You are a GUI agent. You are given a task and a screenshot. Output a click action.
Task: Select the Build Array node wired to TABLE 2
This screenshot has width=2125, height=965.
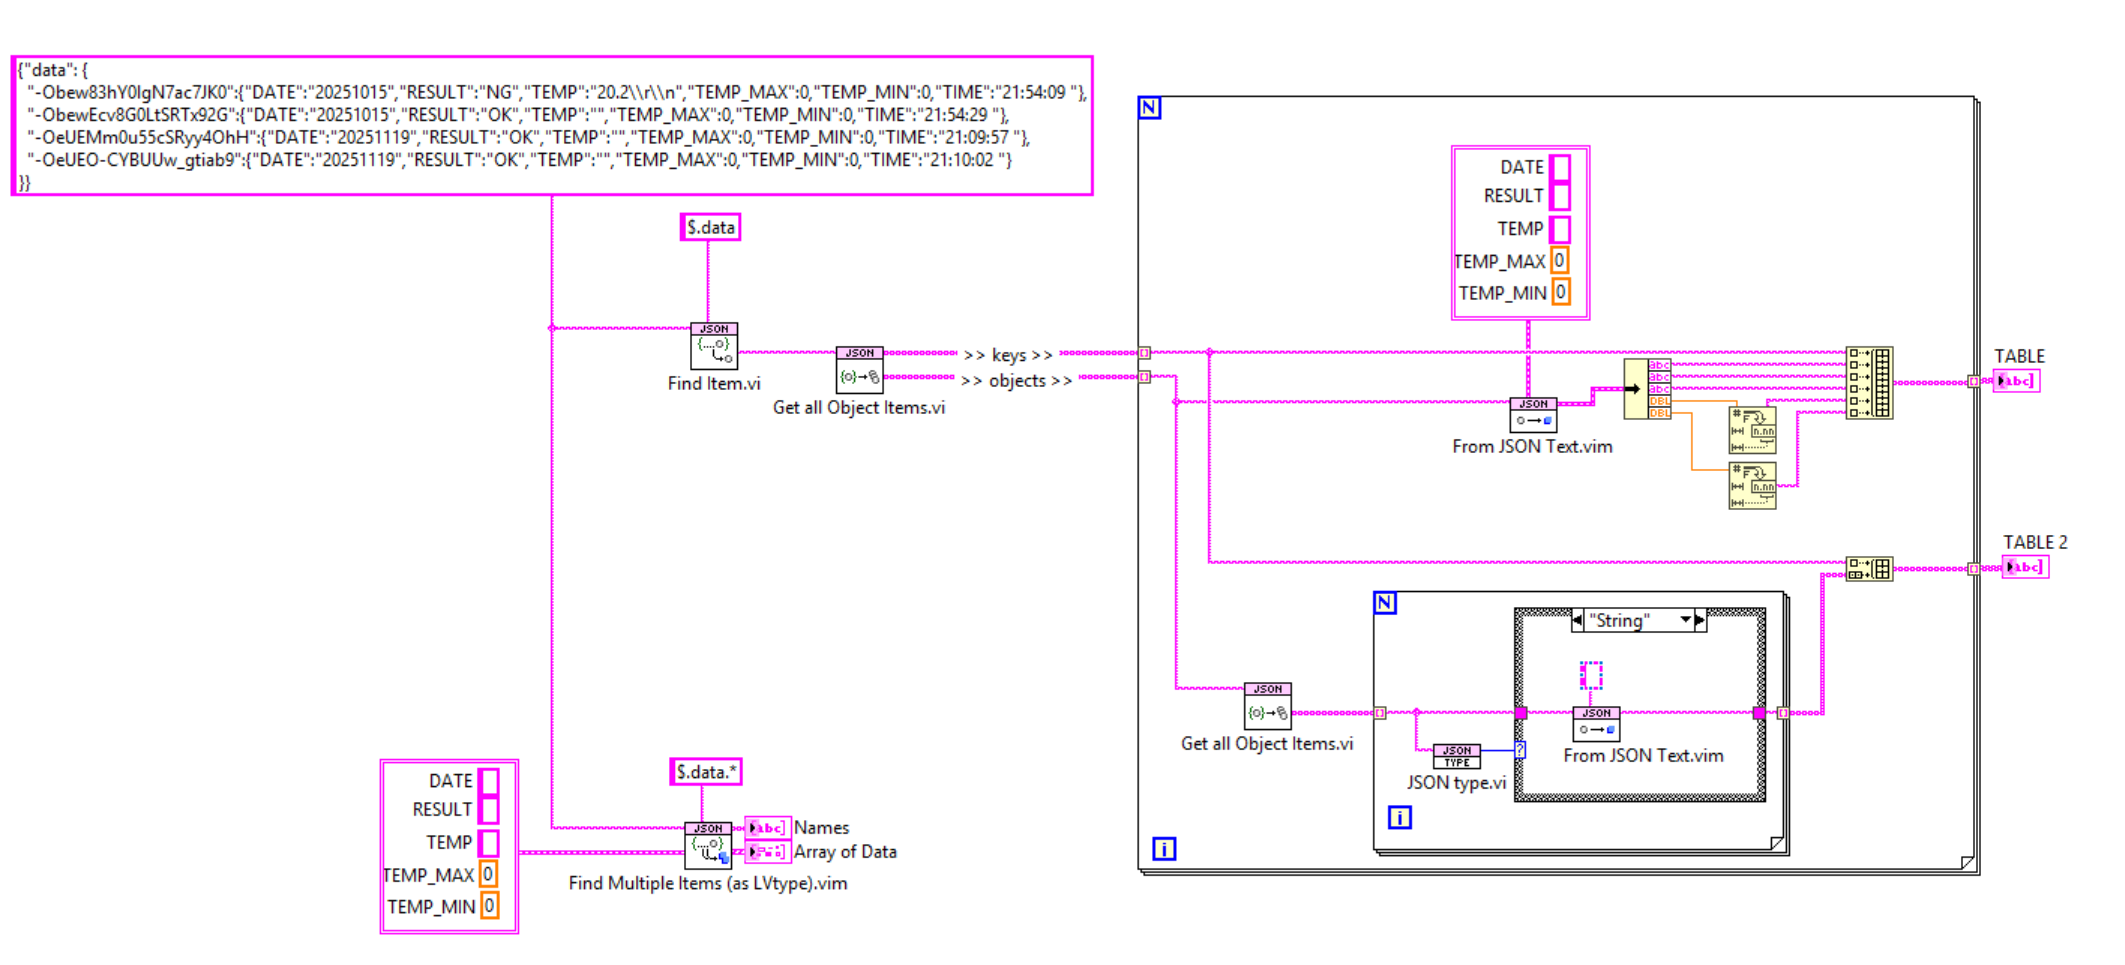pos(1868,569)
